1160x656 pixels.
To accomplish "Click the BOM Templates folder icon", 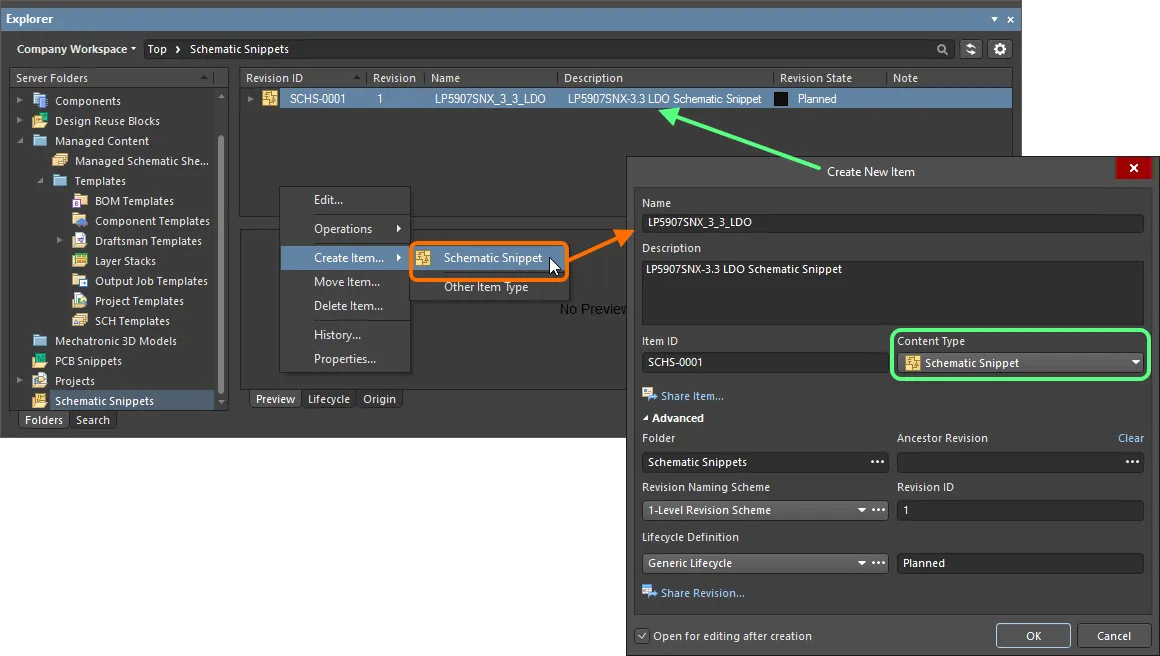I will point(80,200).
